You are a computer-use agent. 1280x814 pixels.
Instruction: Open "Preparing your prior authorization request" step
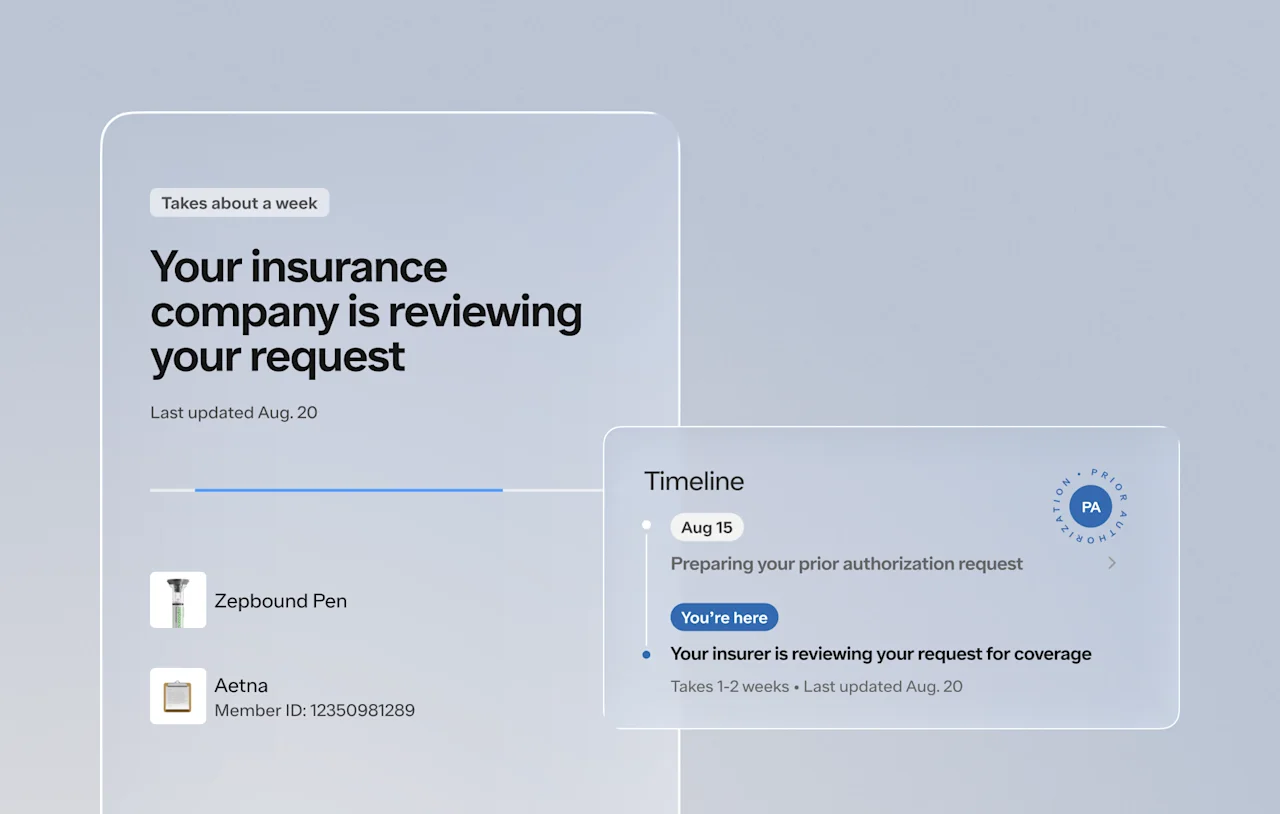pos(846,564)
